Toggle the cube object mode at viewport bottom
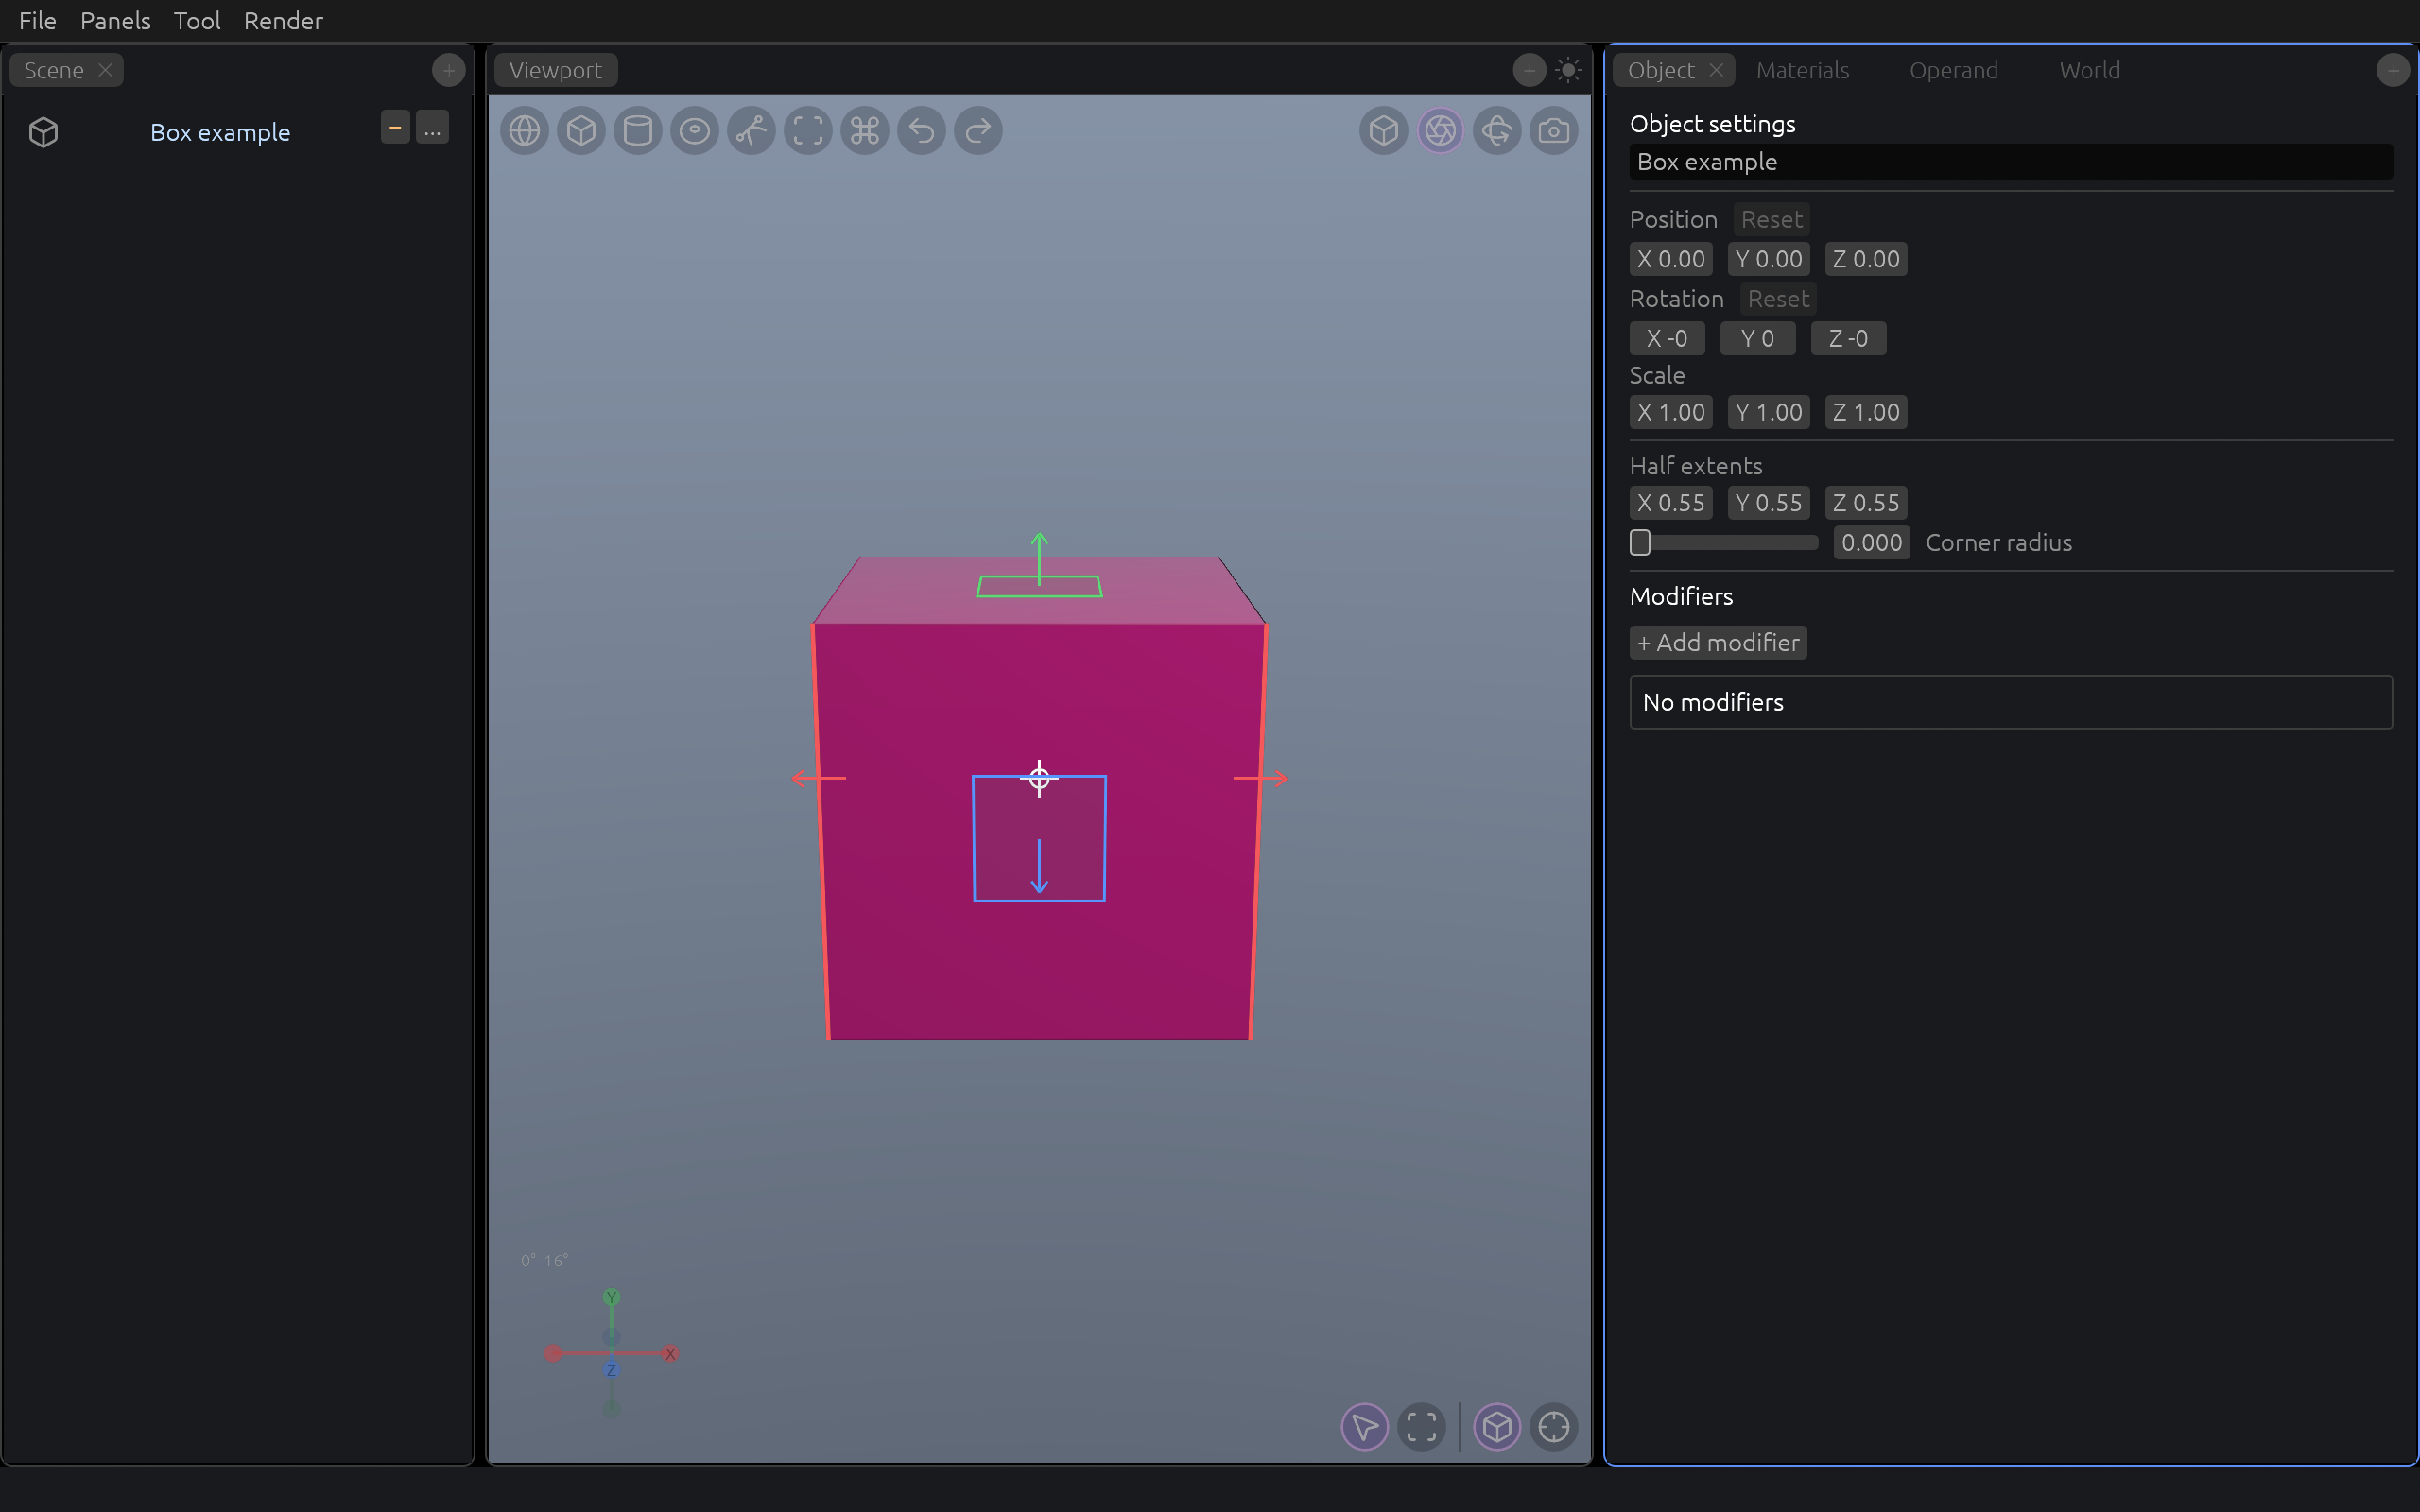 pos(1497,1427)
